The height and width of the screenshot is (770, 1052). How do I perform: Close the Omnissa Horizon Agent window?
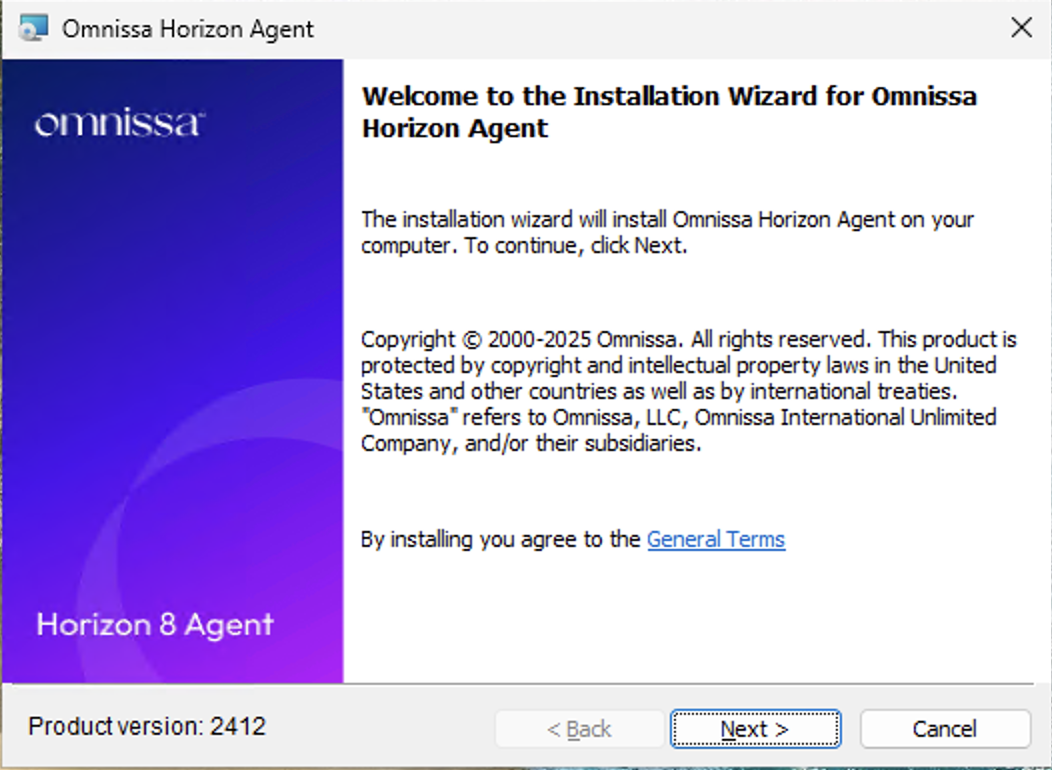[1021, 28]
